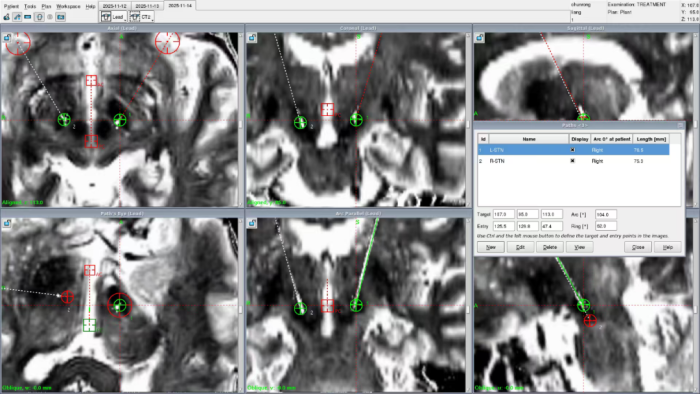
Task: Toggle Display checkbox for R-STN path
Action: click(x=573, y=161)
